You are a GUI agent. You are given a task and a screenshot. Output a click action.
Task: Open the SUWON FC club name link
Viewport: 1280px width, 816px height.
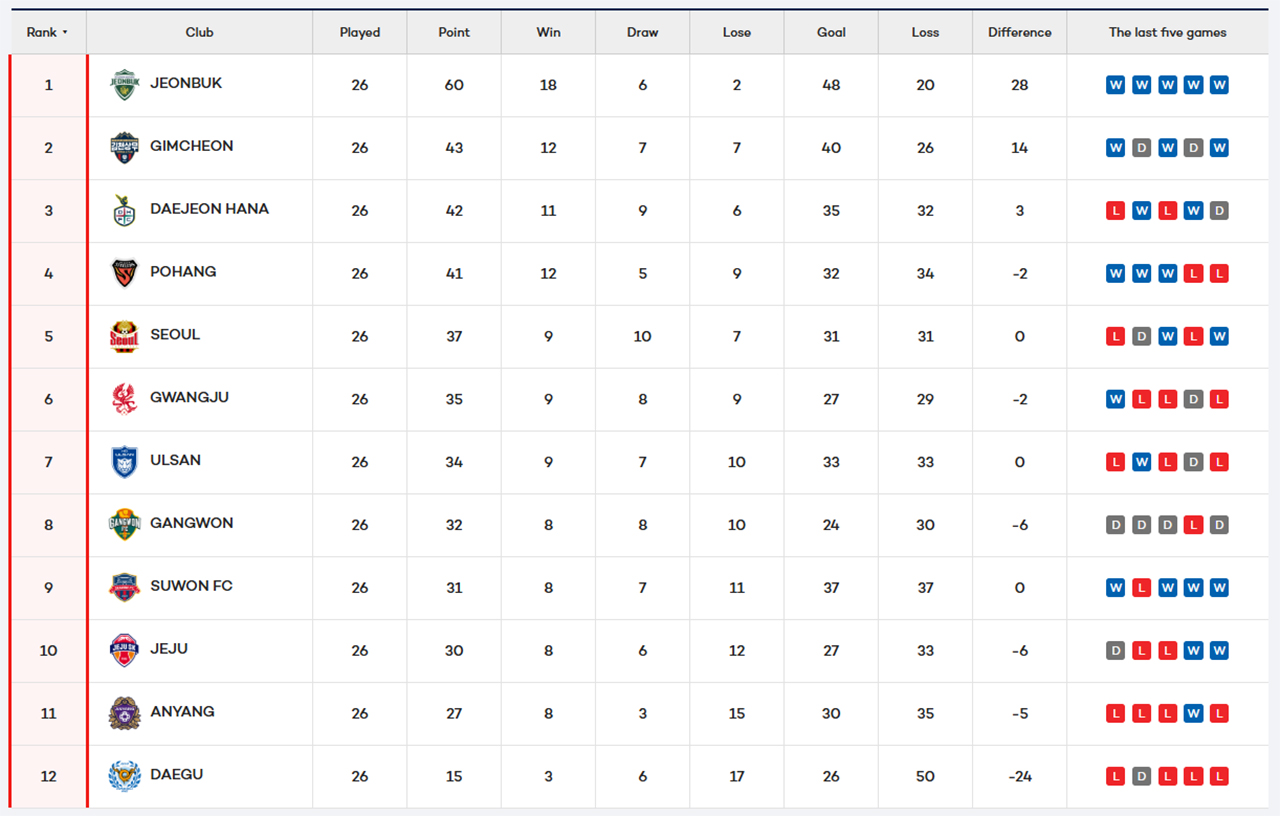point(191,586)
